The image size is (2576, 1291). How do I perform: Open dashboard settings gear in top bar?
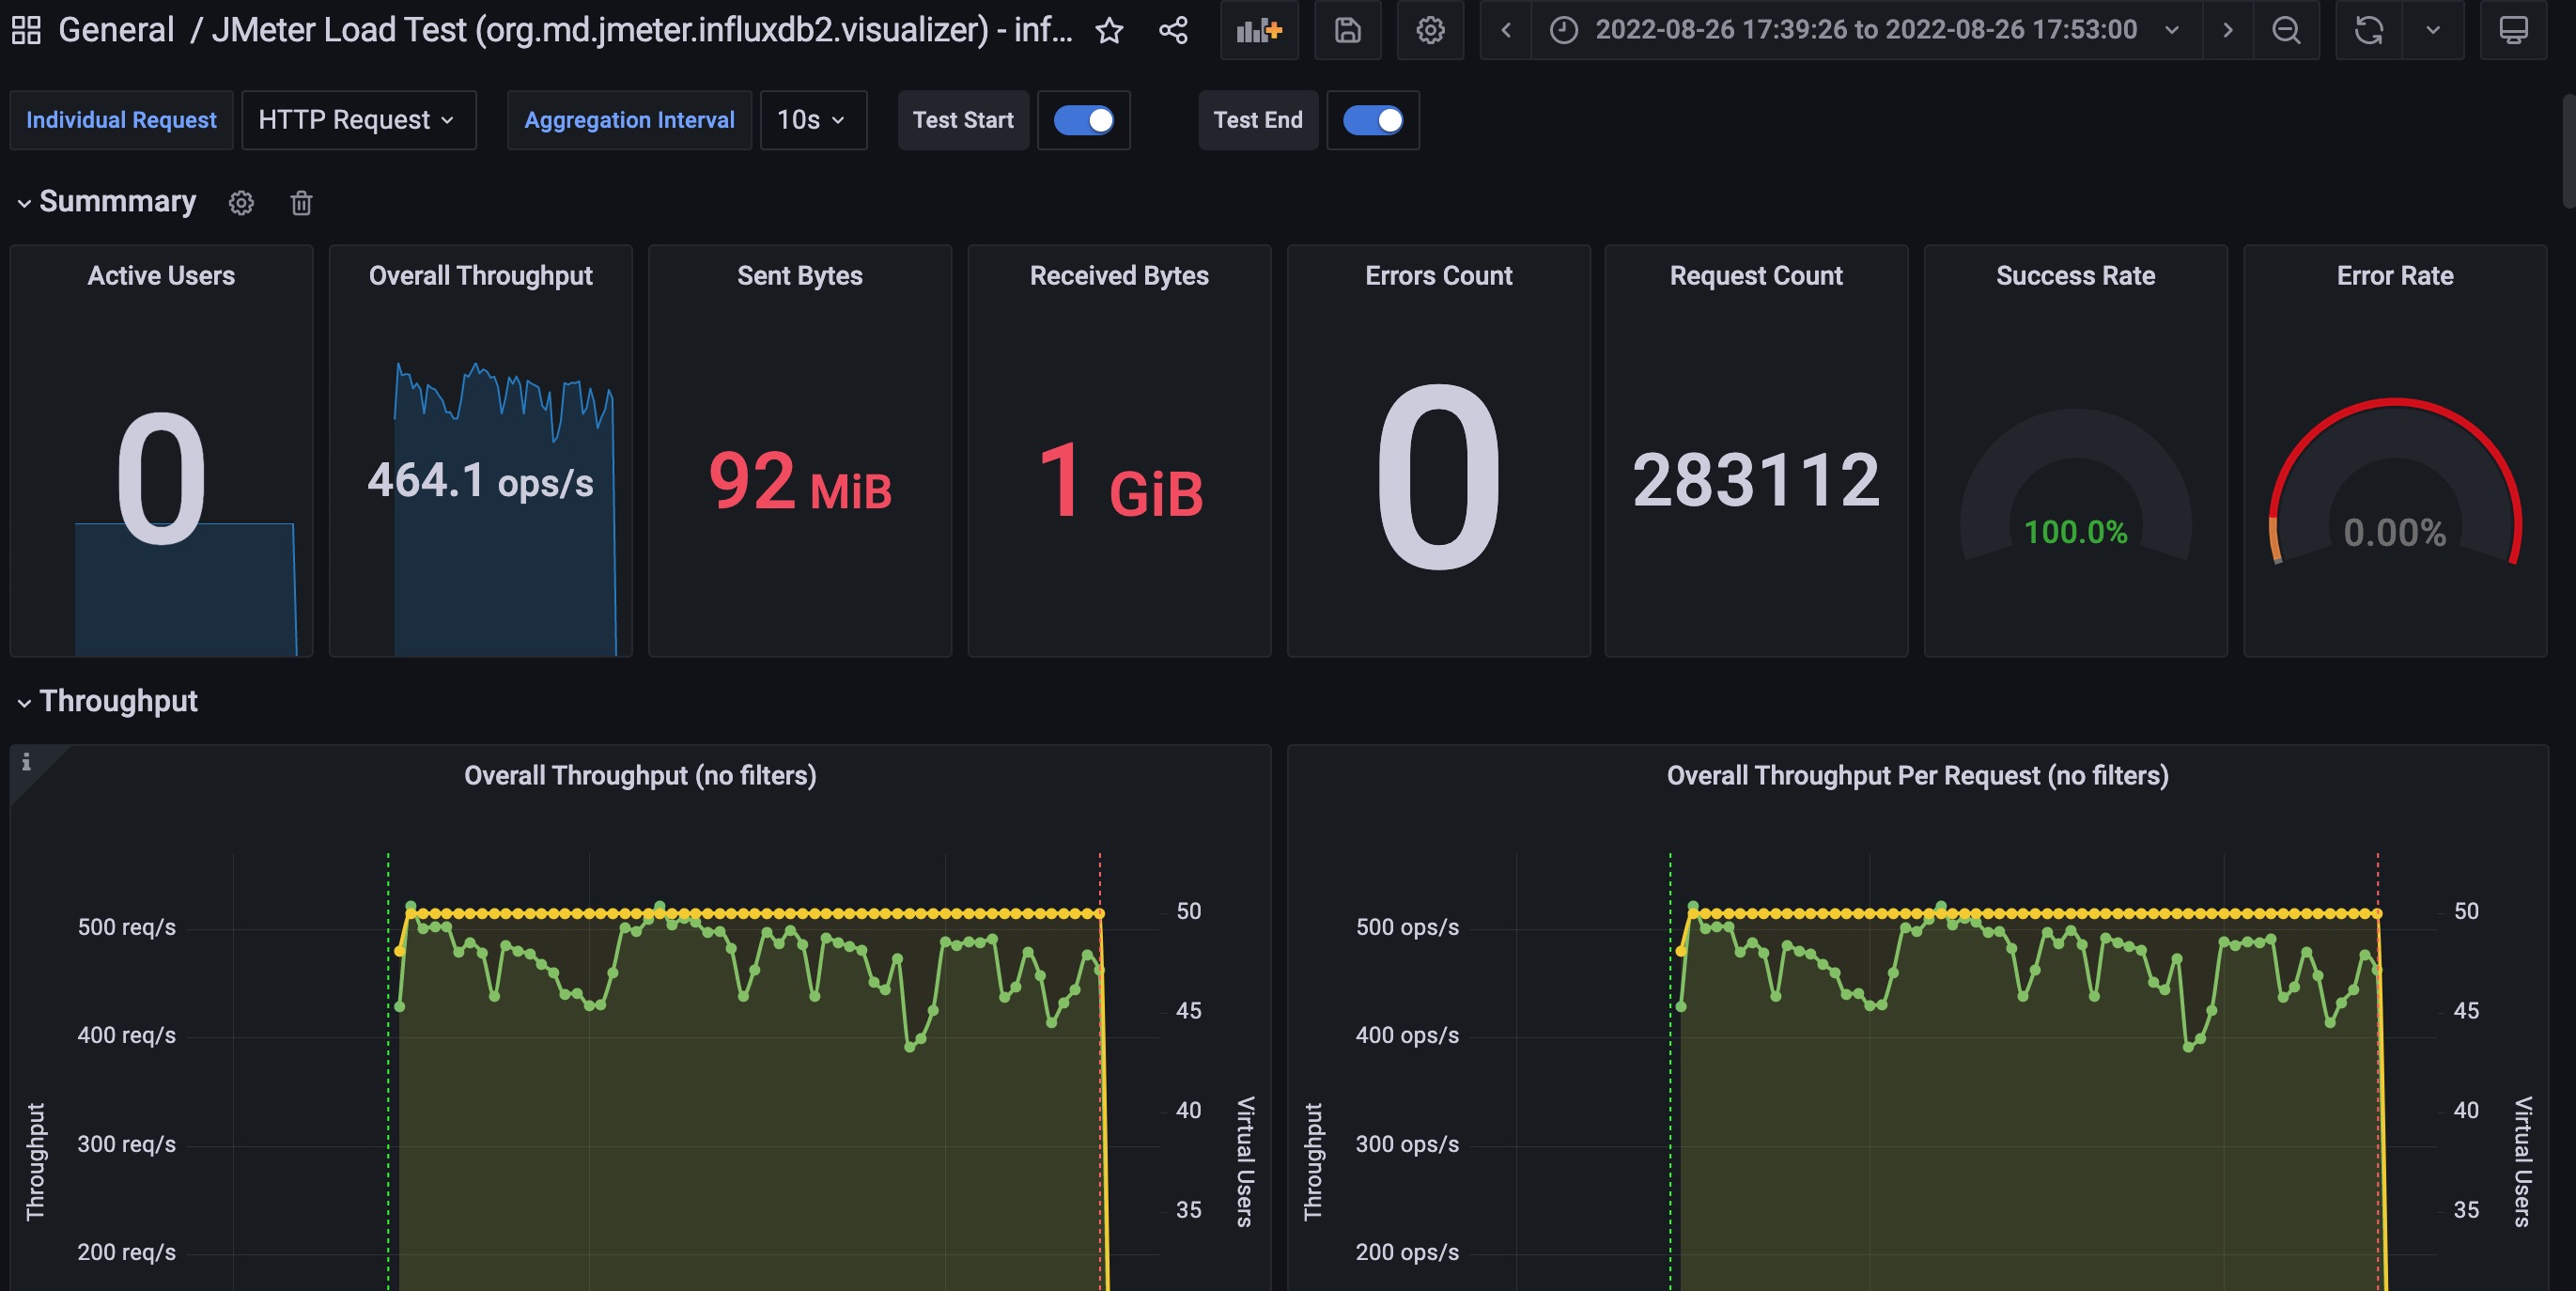(1430, 30)
